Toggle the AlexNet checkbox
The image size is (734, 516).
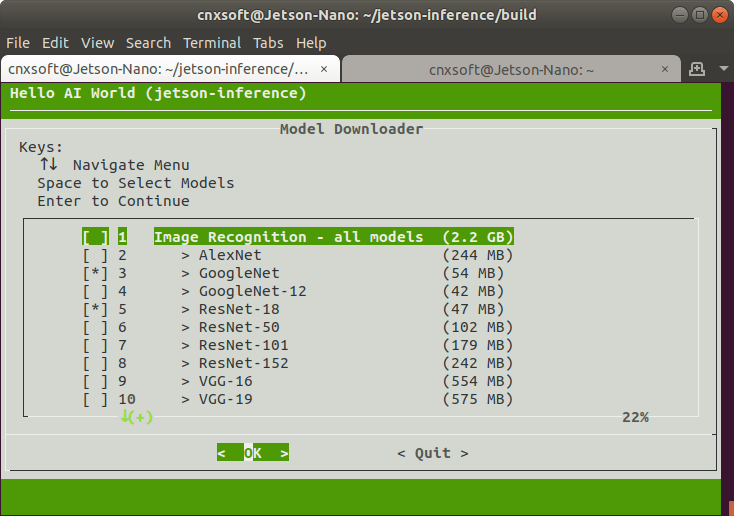coord(96,255)
